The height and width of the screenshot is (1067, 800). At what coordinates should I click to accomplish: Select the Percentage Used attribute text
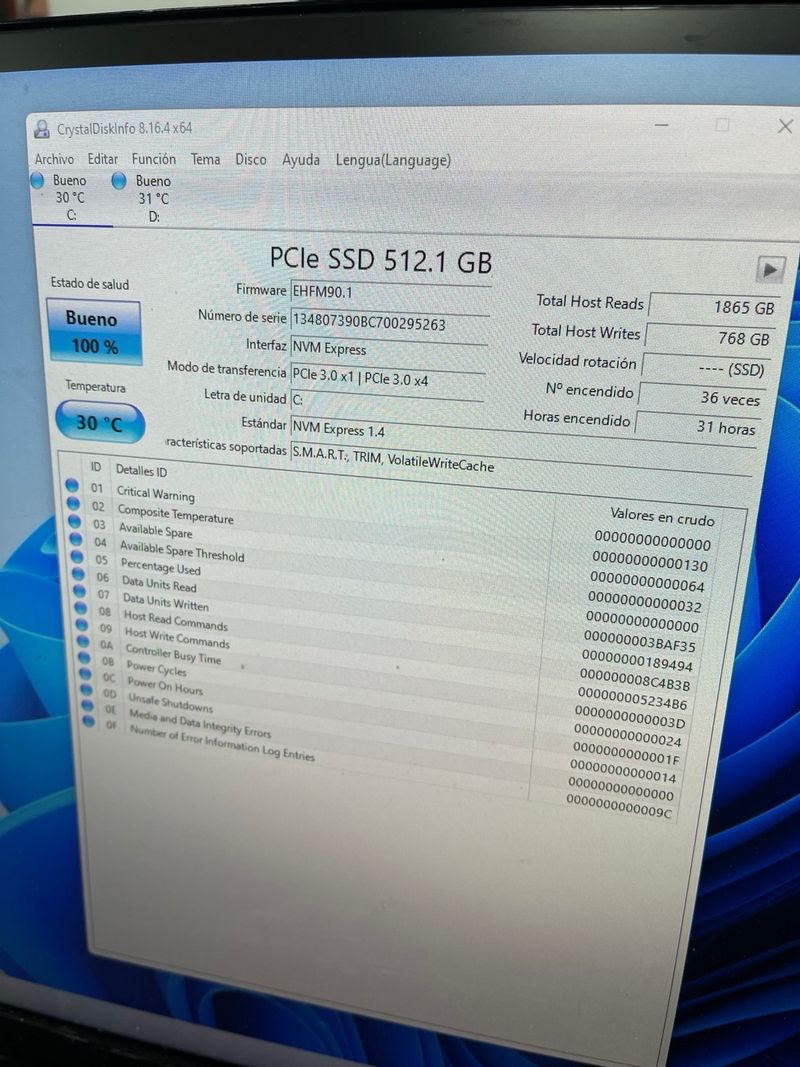pyautogui.click(x=161, y=566)
